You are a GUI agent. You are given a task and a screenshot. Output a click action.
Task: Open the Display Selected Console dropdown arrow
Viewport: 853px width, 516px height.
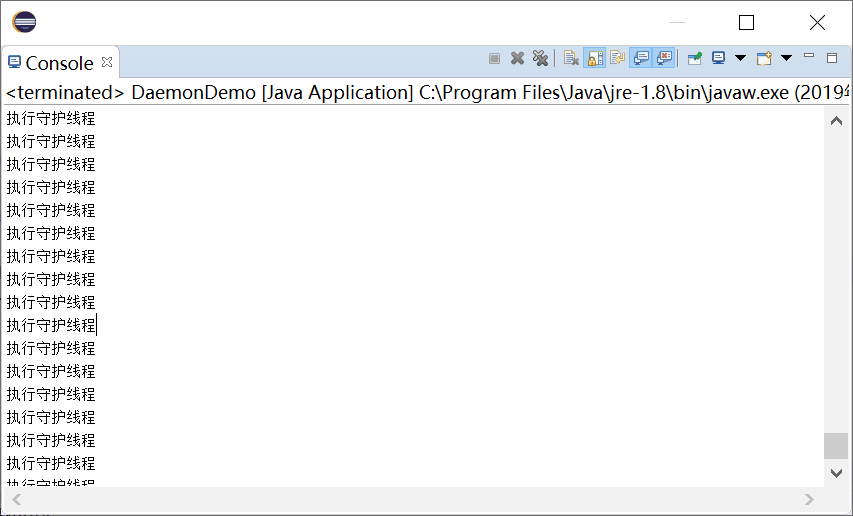[740, 58]
